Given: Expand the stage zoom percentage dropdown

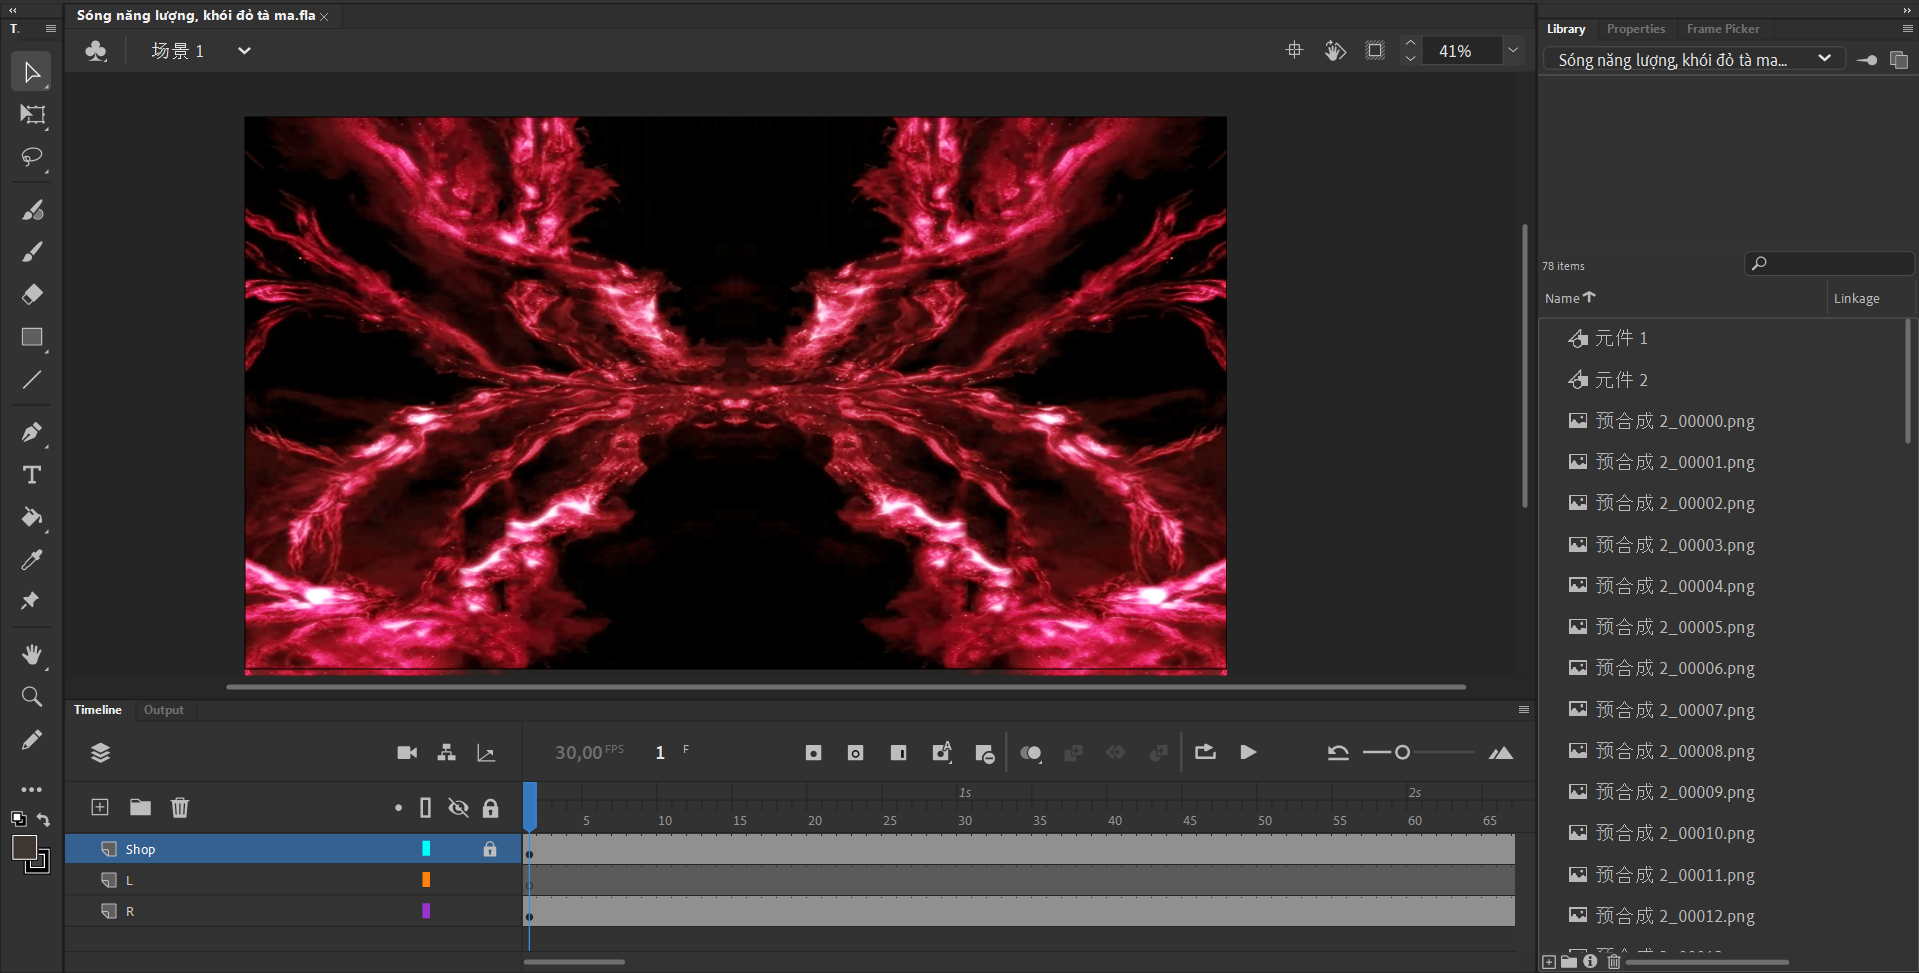Looking at the screenshot, I should pyautogui.click(x=1513, y=51).
